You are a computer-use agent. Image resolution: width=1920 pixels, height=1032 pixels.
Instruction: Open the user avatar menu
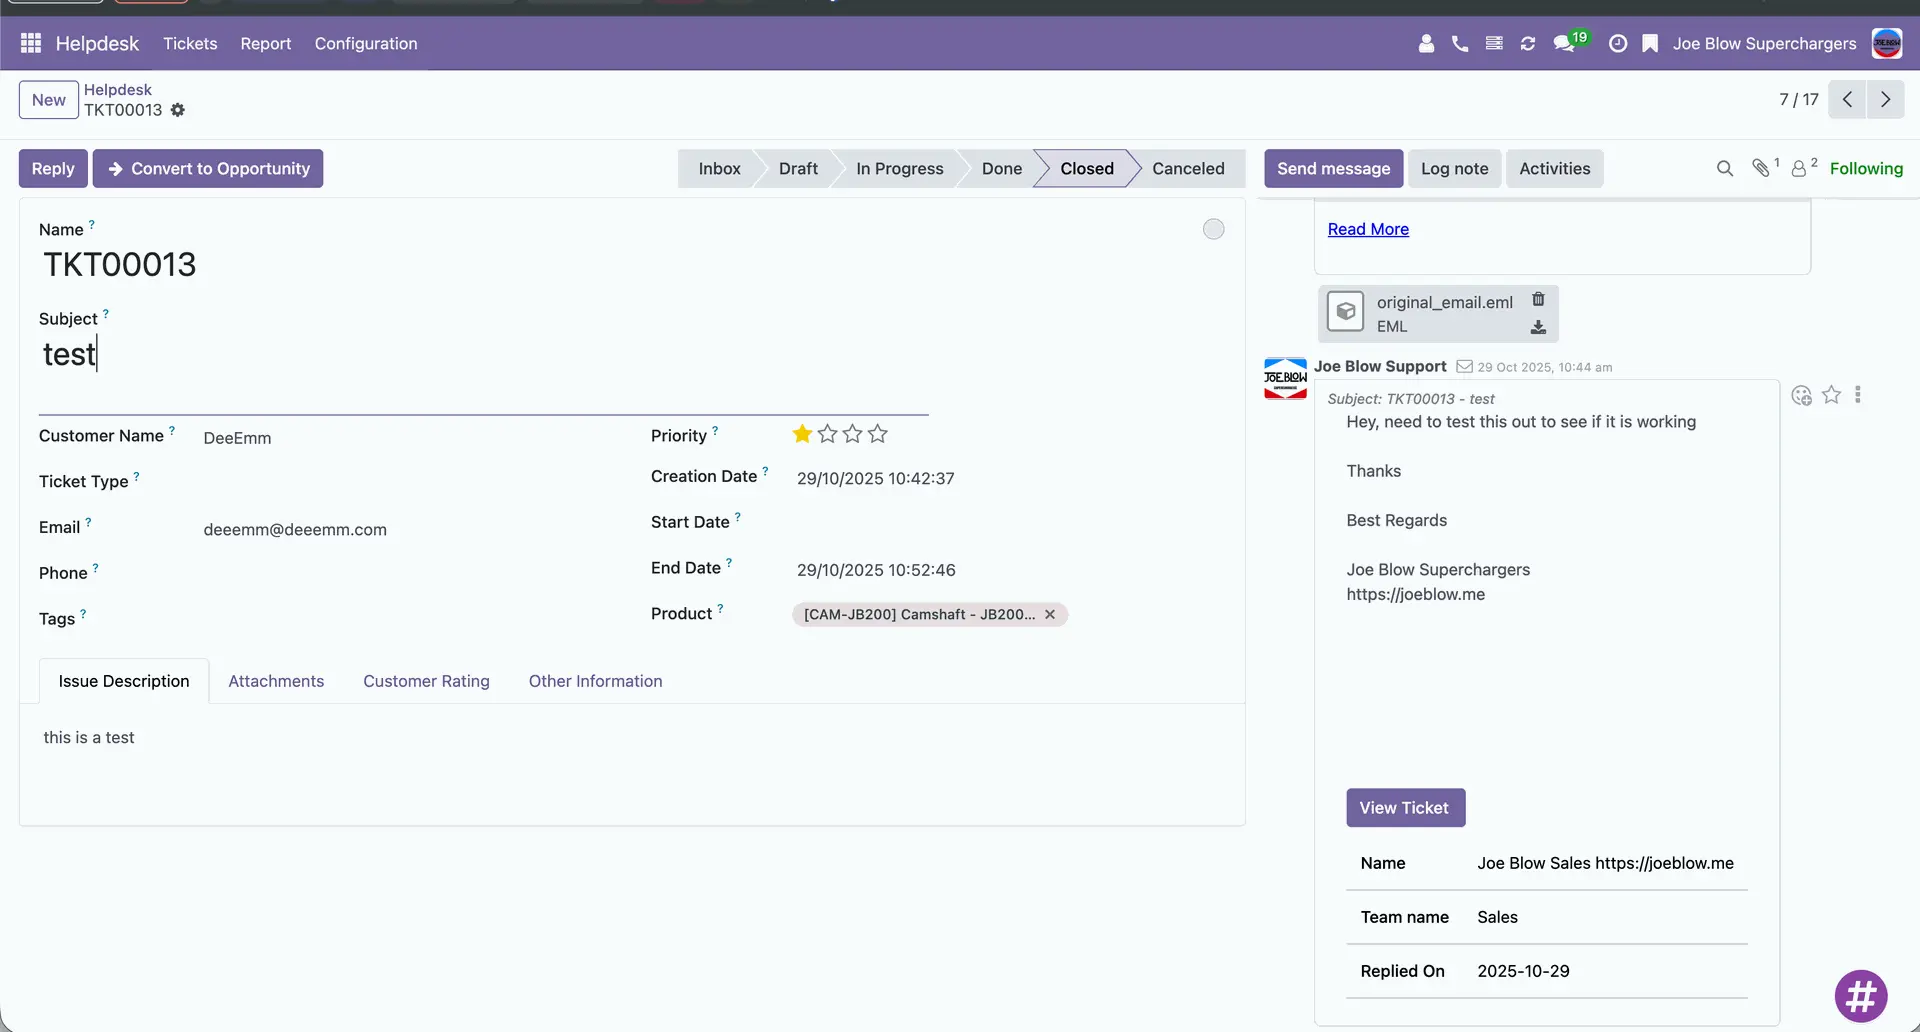point(1887,43)
